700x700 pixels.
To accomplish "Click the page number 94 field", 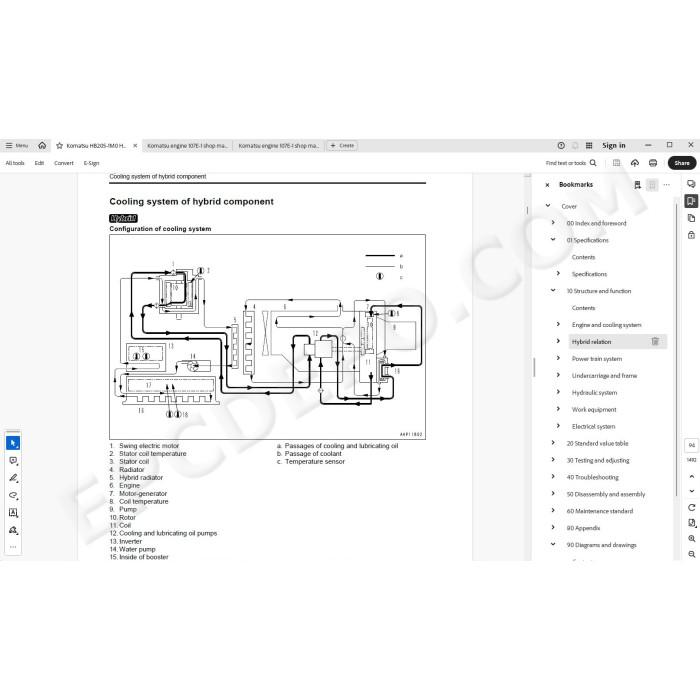I will point(692,445).
